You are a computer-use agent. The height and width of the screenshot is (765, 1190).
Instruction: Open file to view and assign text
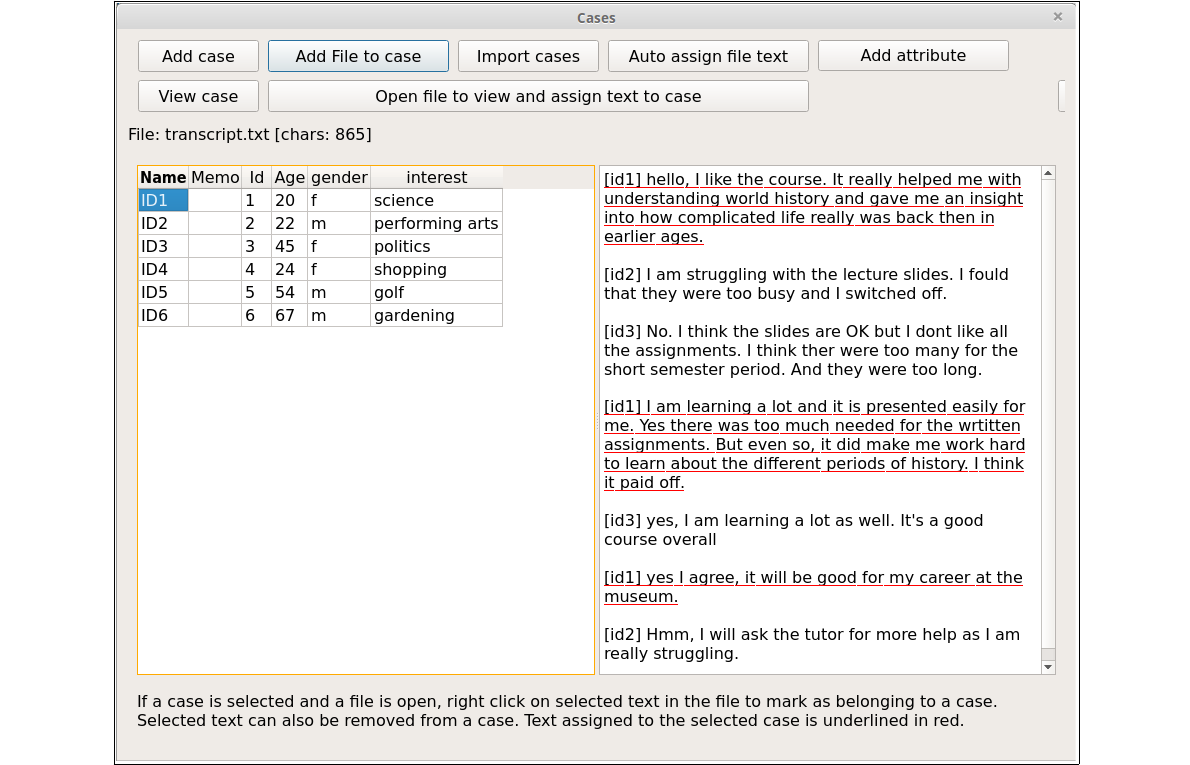[538, 96]
